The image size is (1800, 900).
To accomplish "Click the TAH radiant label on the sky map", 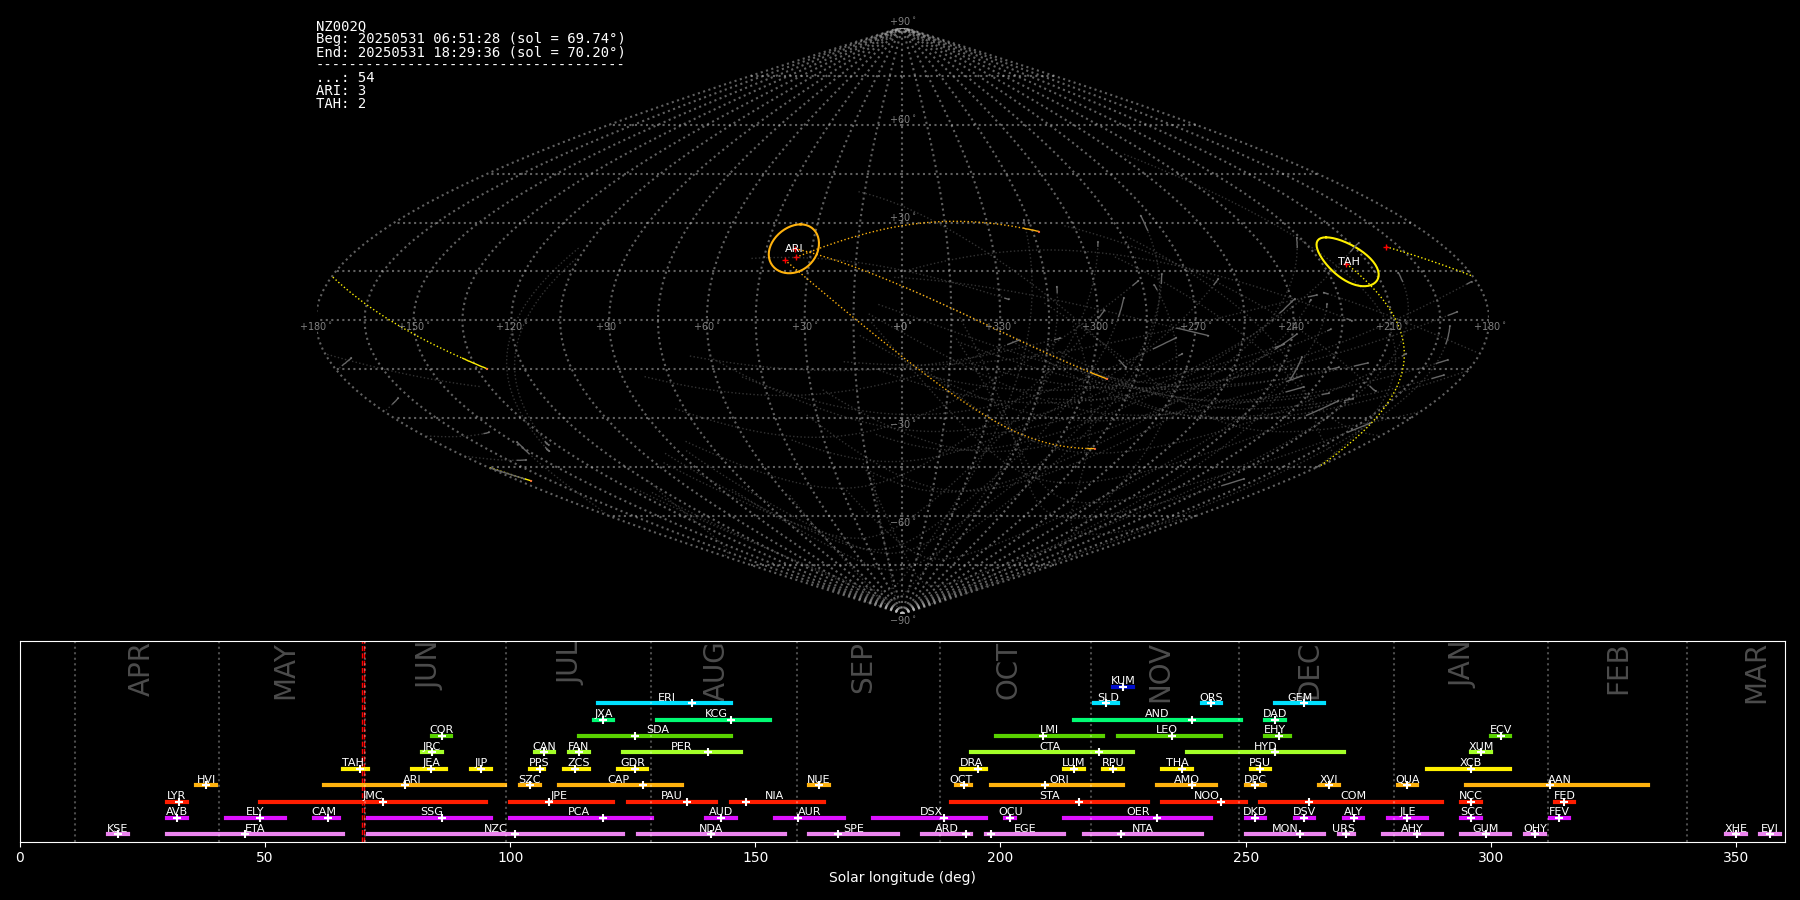I will (x=1349, y=262).
